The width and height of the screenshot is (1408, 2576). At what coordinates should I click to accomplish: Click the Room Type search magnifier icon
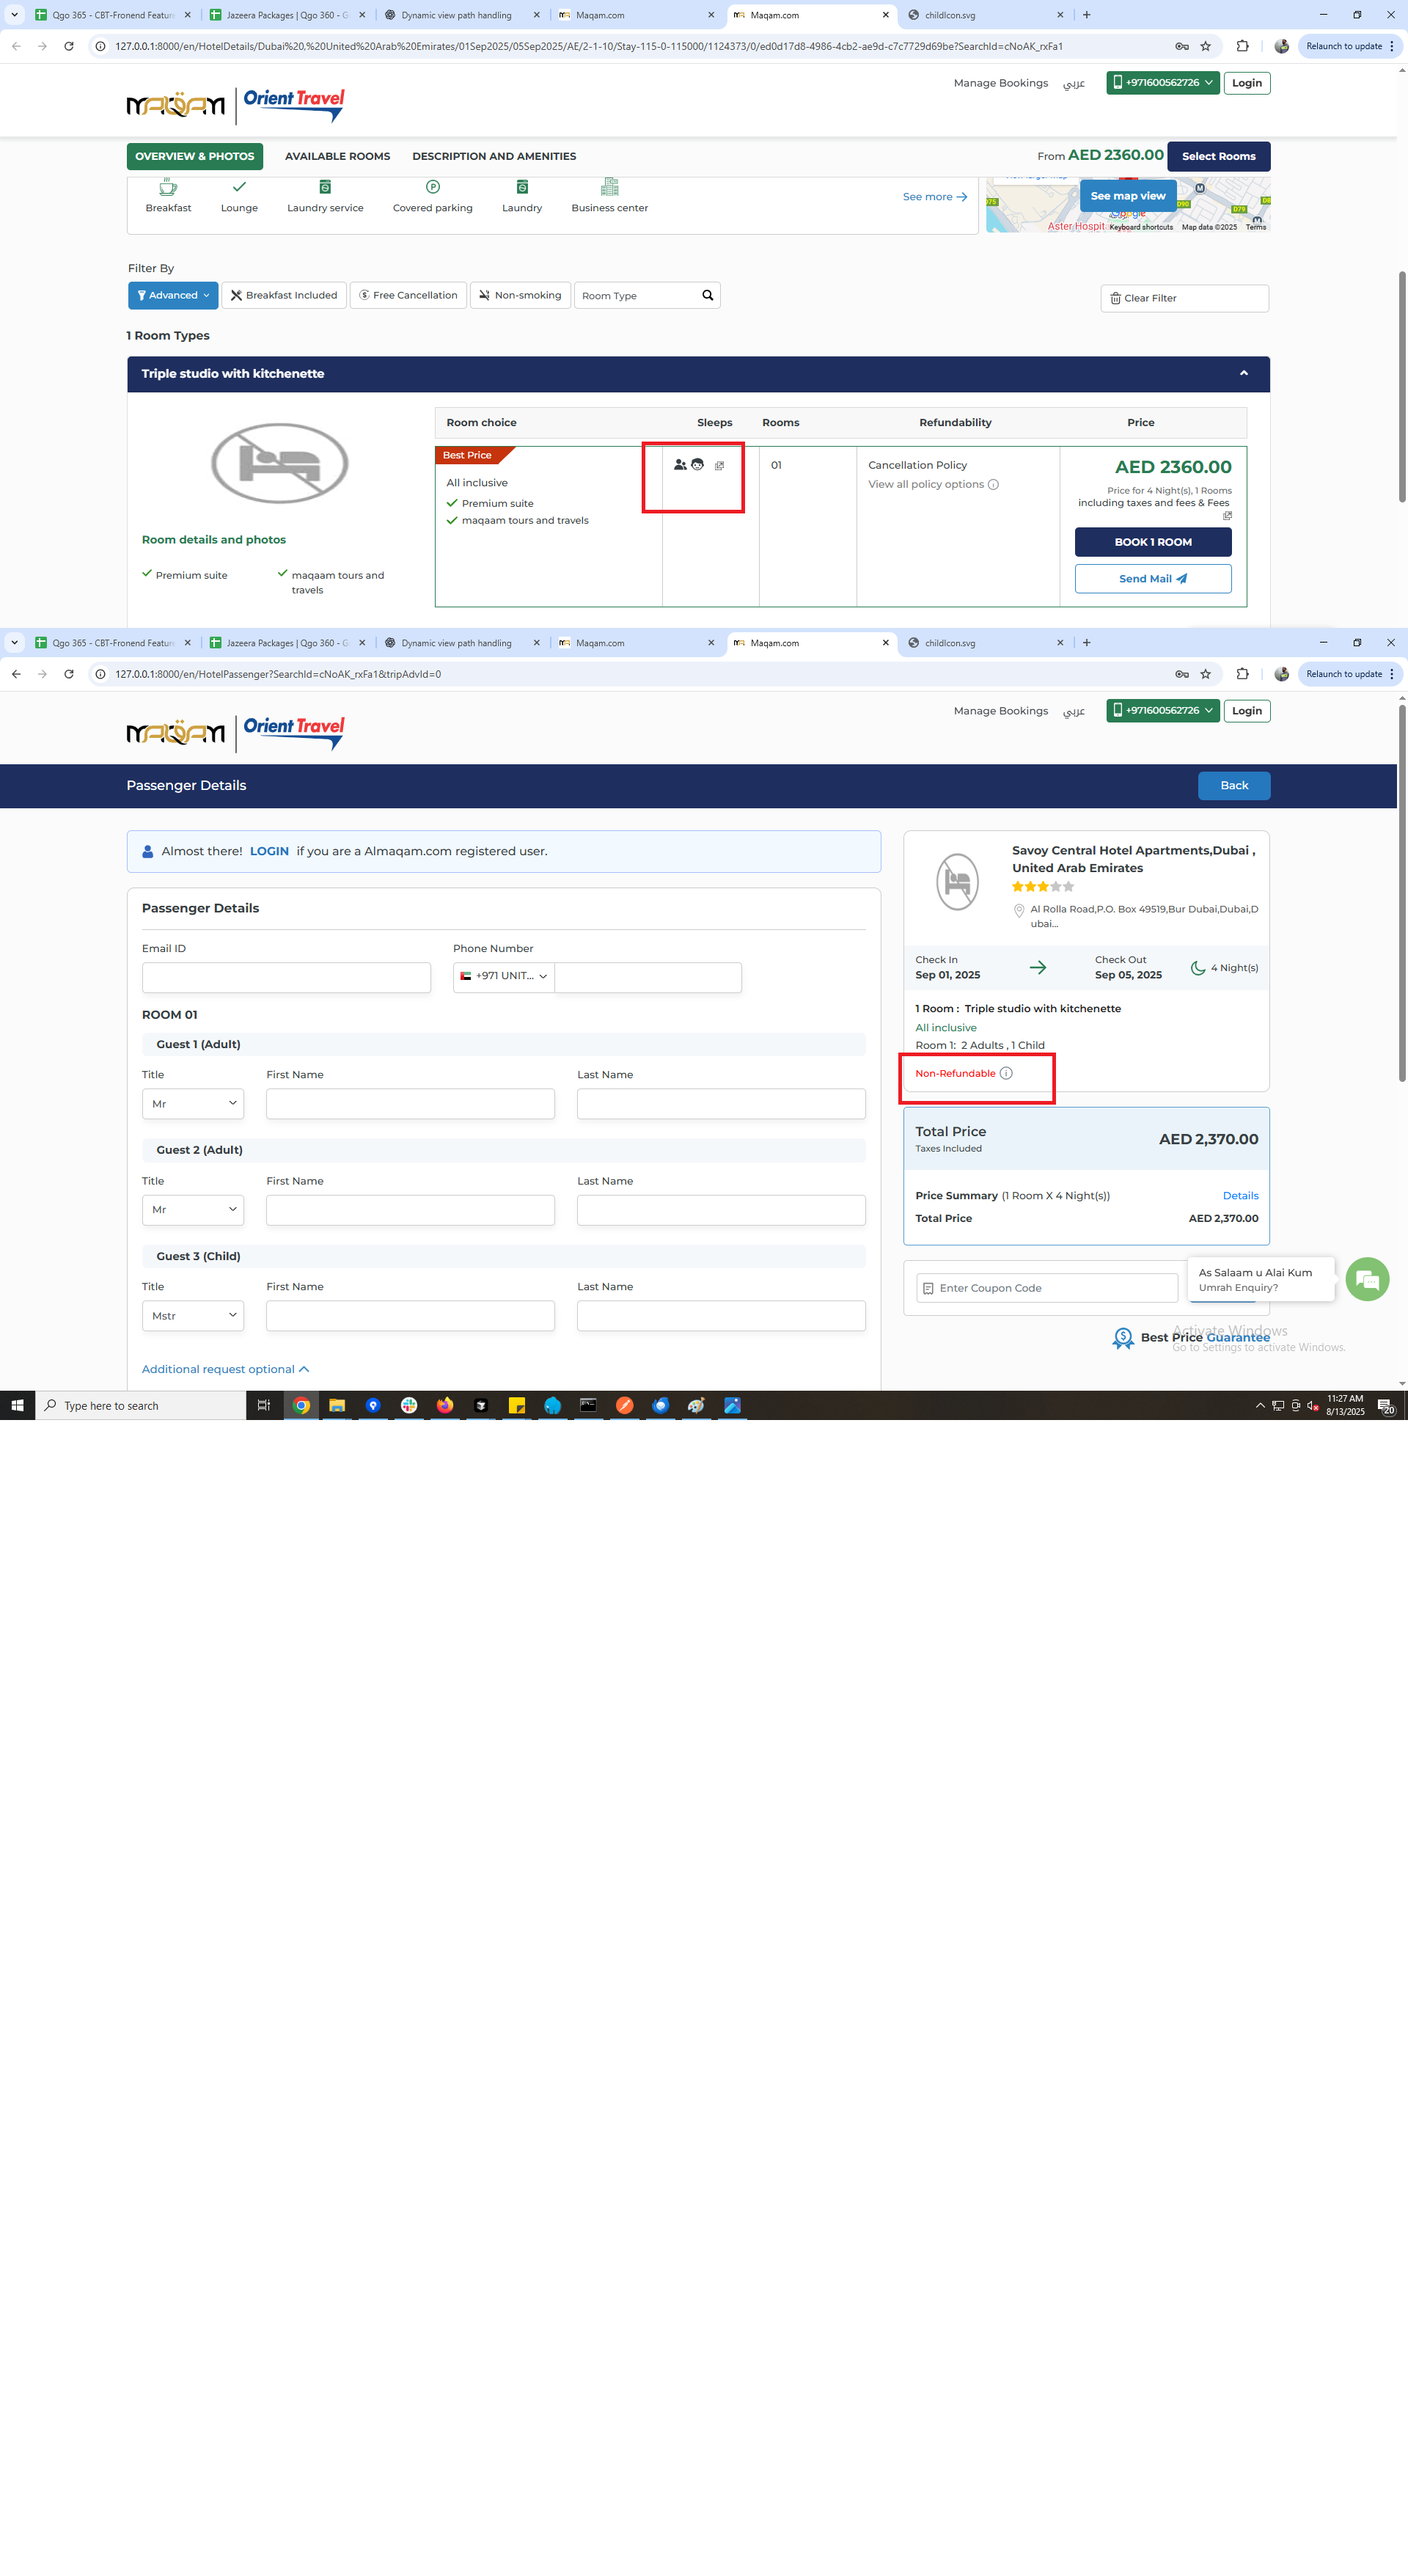click(707, 295)
